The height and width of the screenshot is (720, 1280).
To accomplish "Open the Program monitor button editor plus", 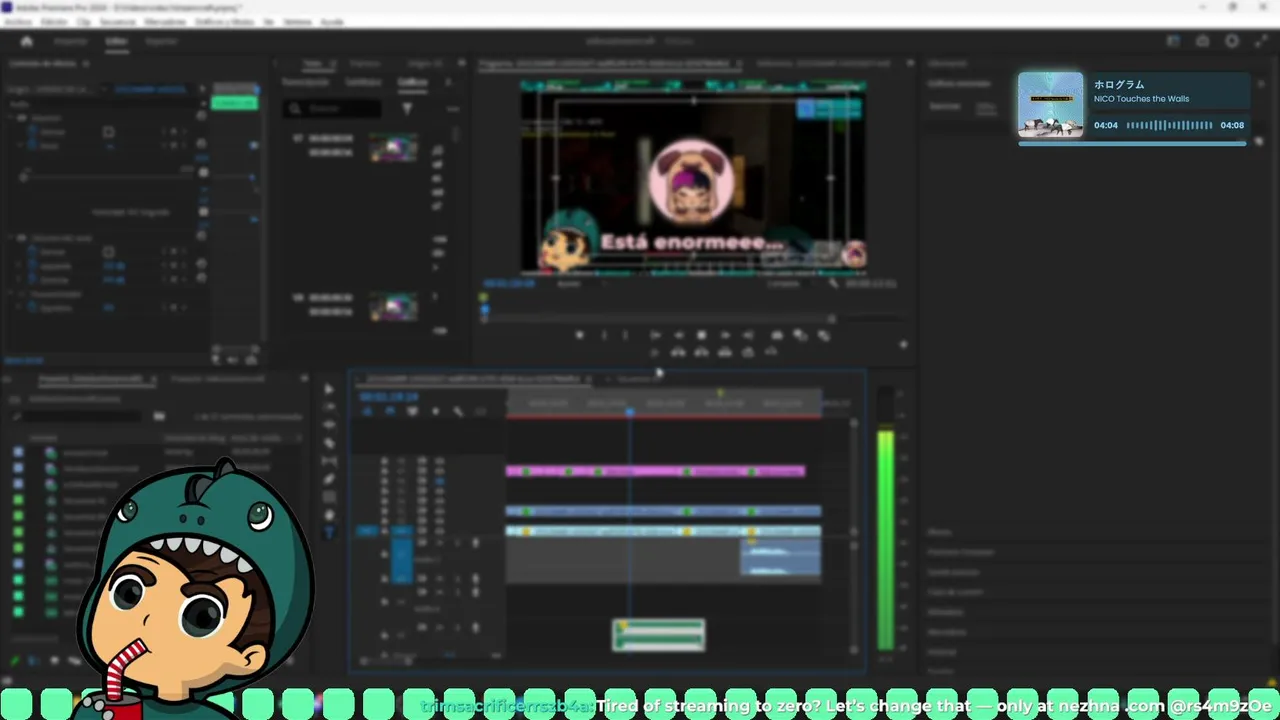I will pyautogui.click(x=903, y=344).
